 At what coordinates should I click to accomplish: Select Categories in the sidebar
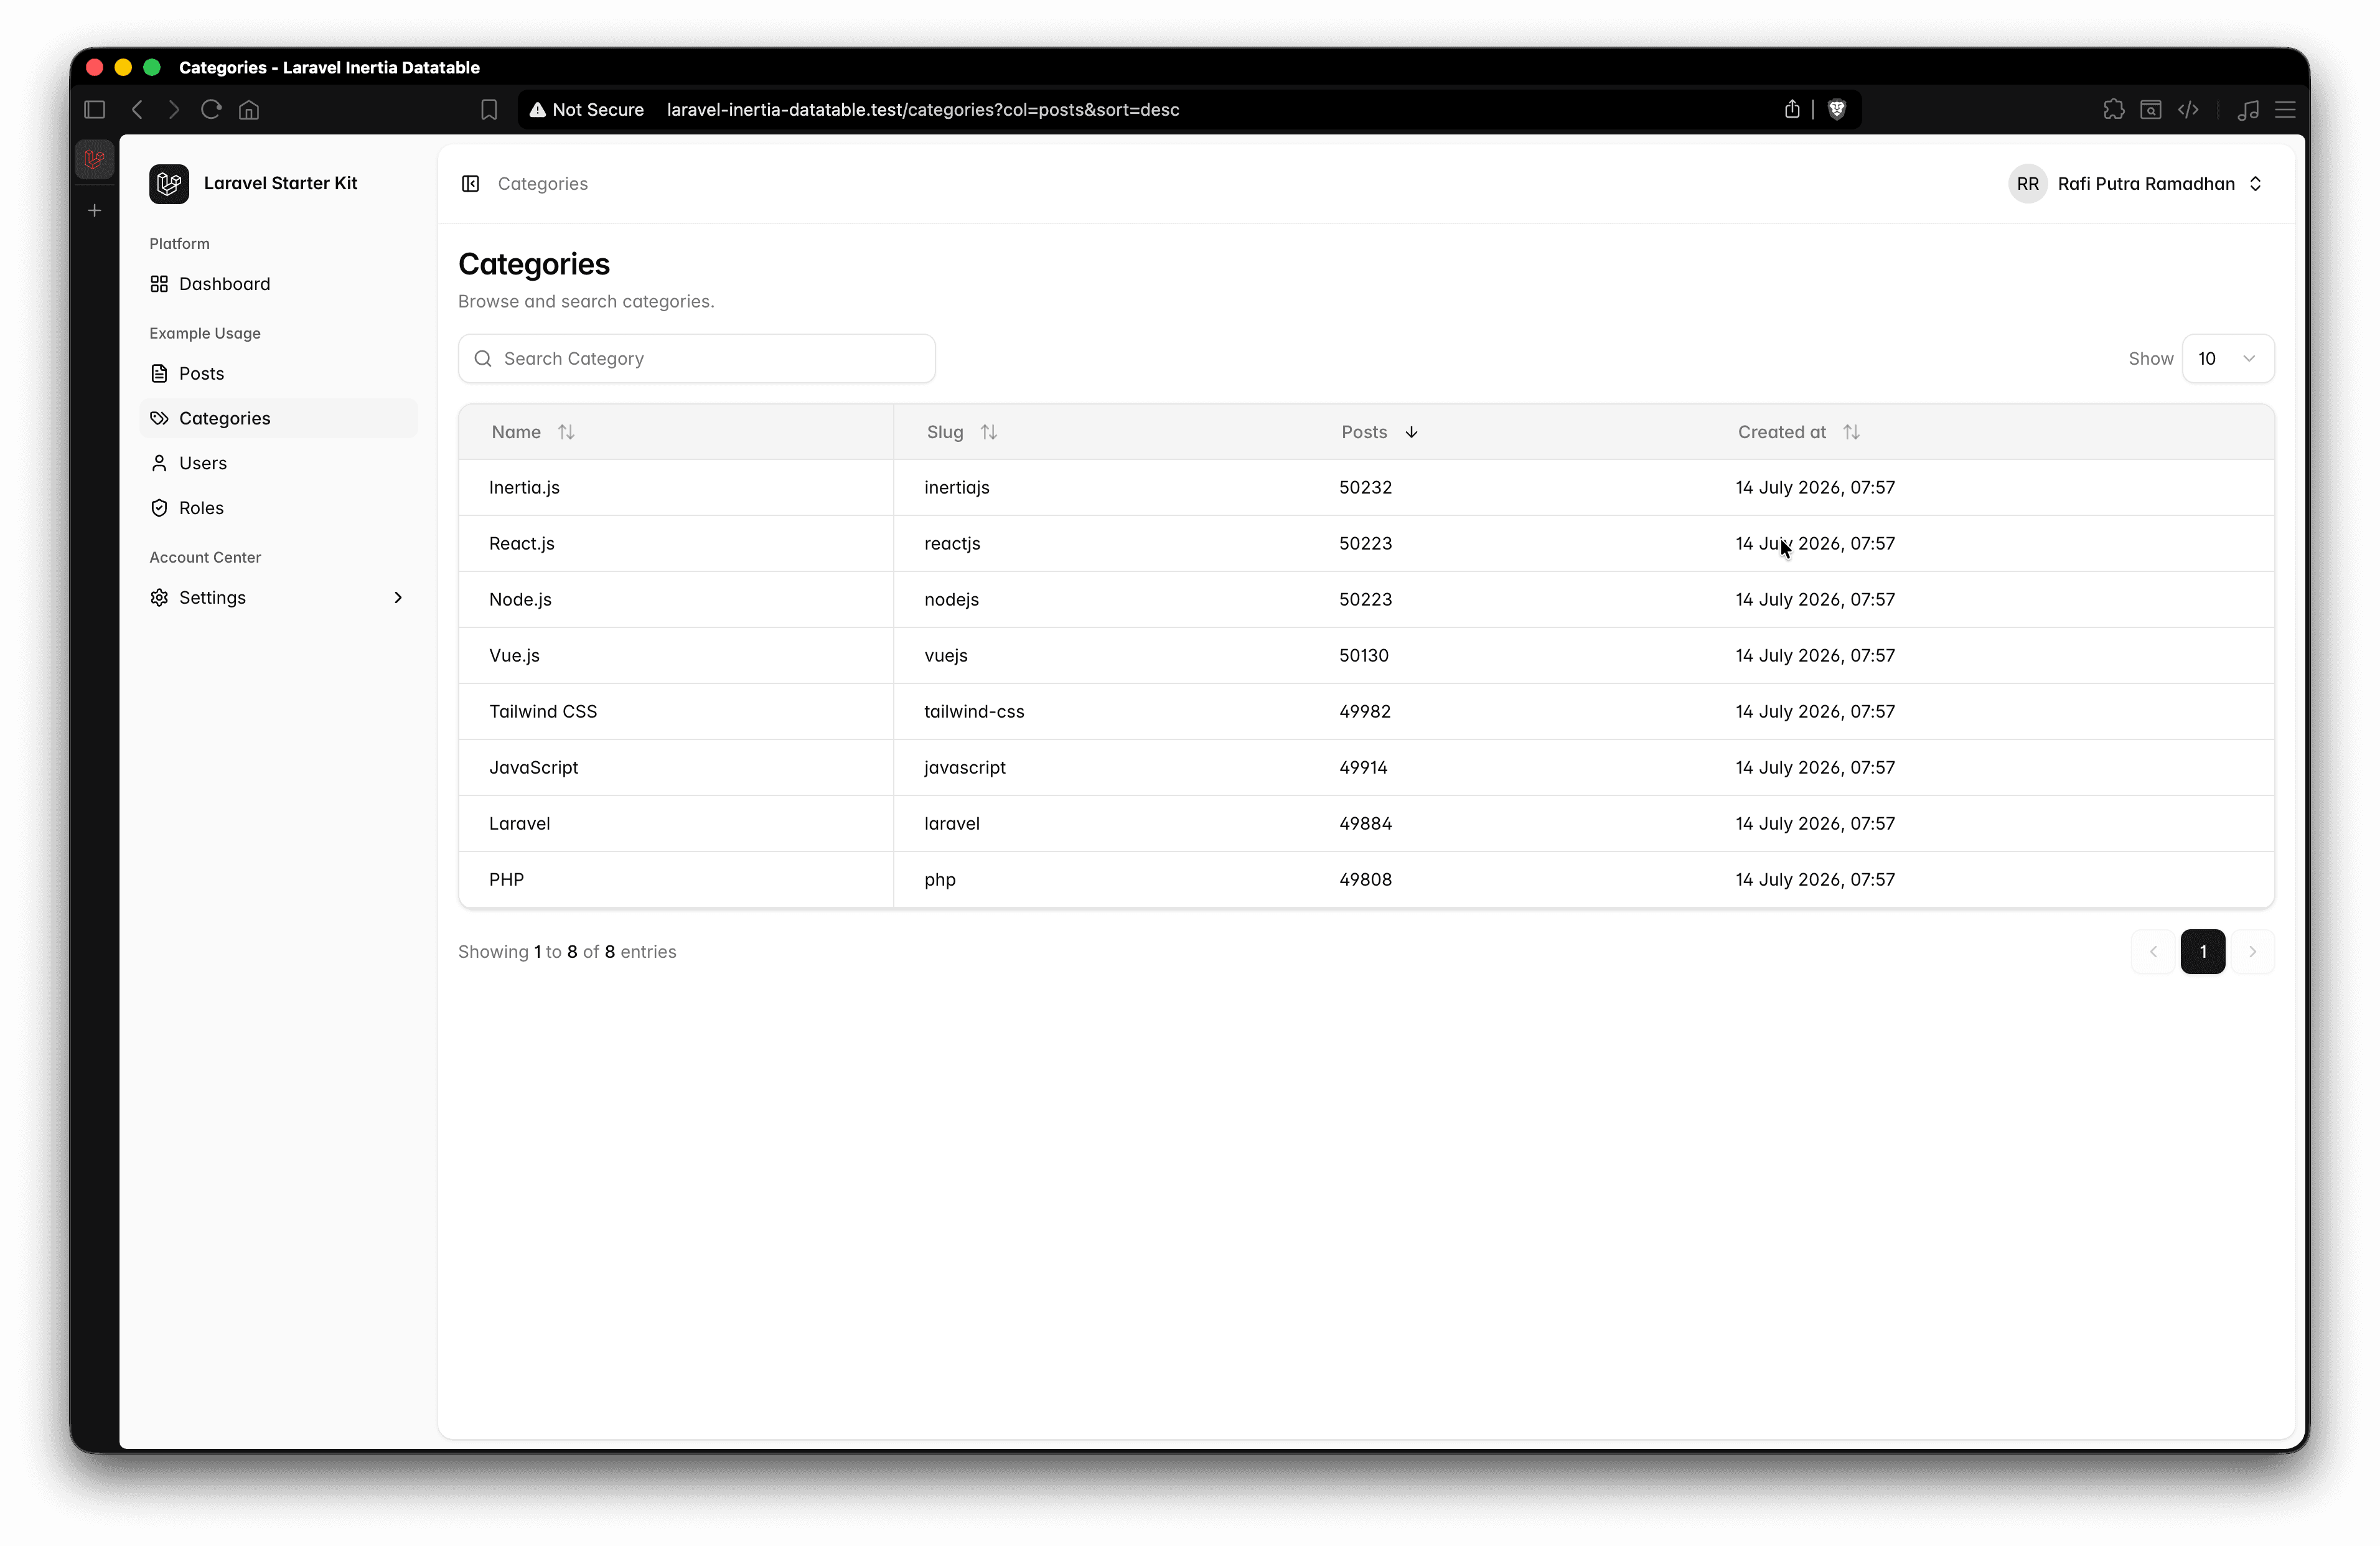pyautogui.click(x=279, y=418)
